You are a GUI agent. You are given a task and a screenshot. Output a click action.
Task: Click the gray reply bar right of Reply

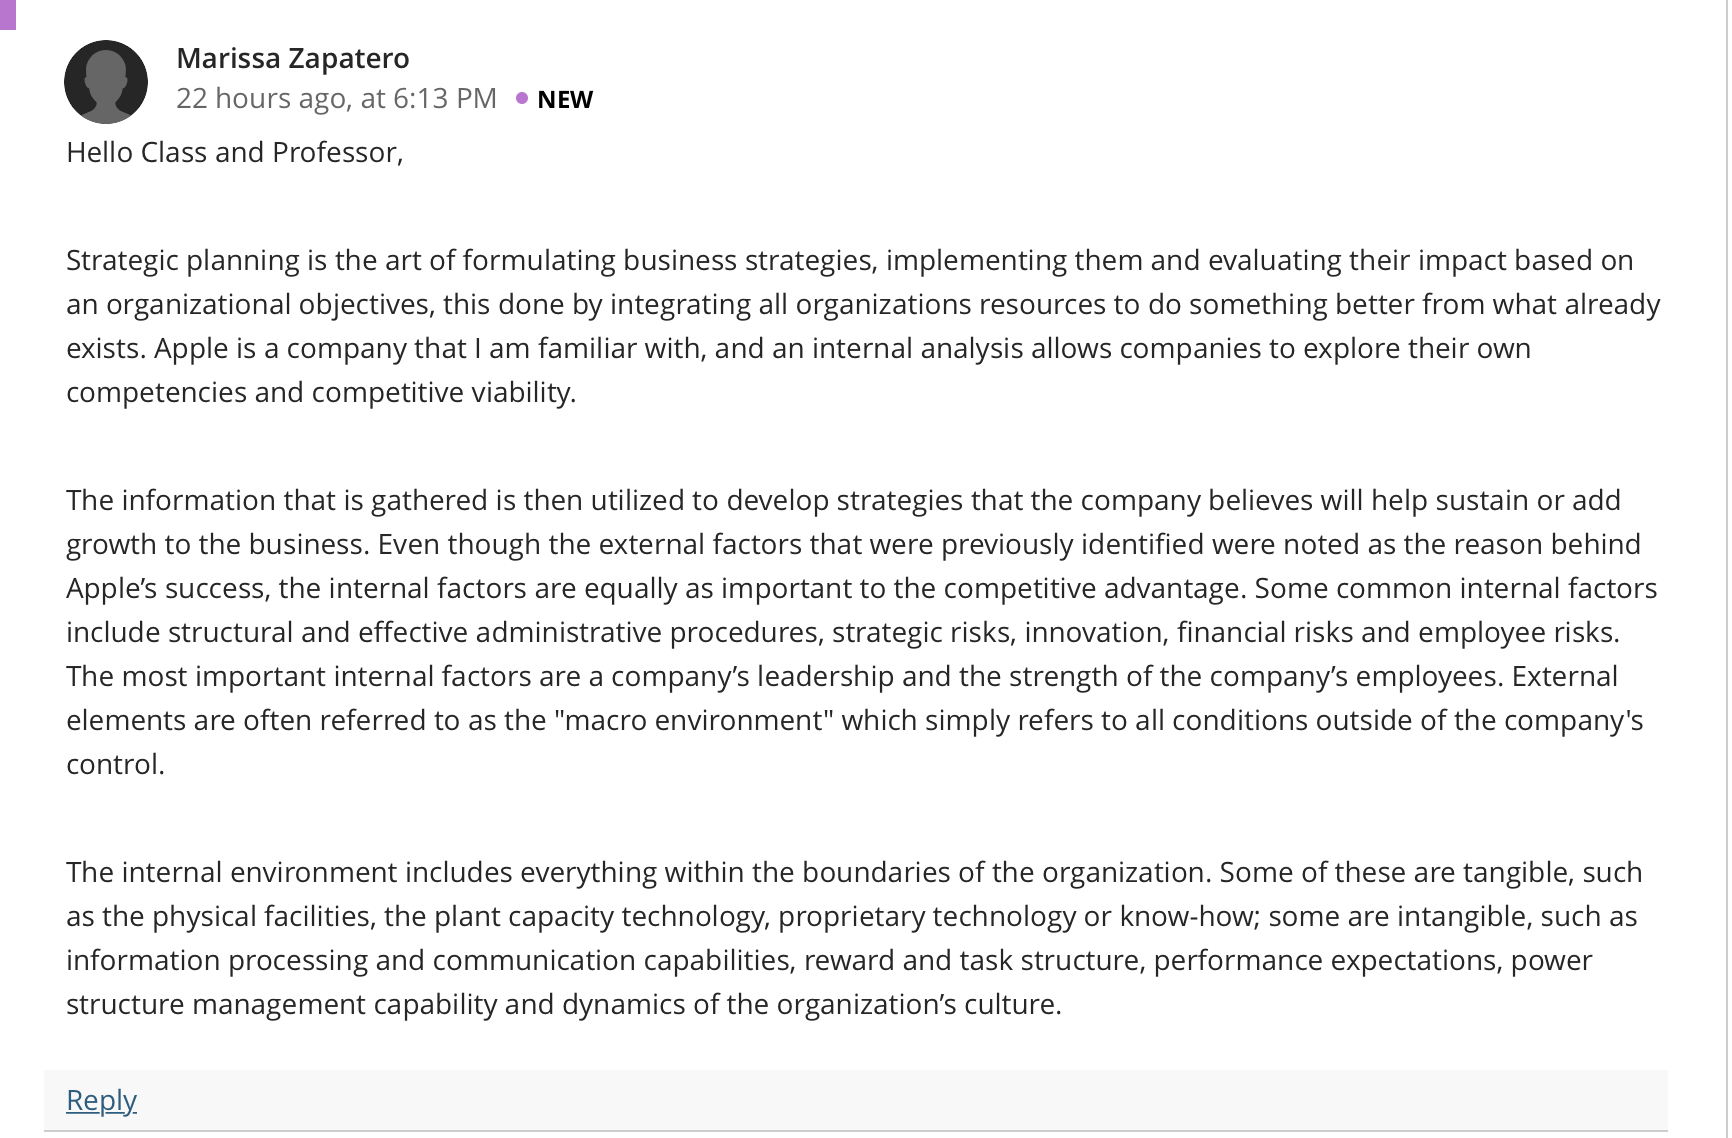[900, 1100]
